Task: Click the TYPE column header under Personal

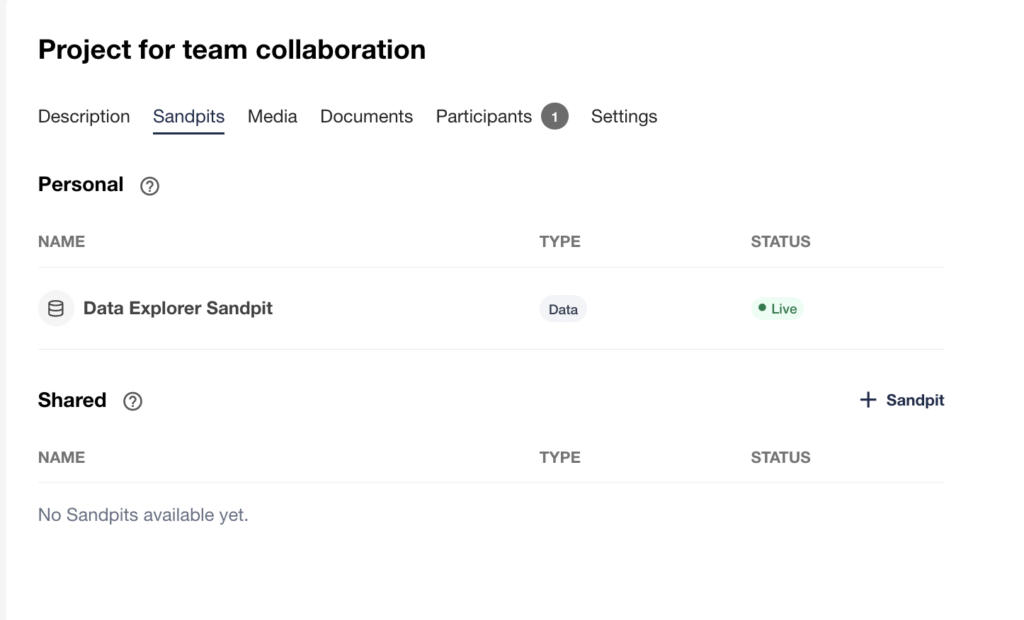Action: [x=560, y=242]
